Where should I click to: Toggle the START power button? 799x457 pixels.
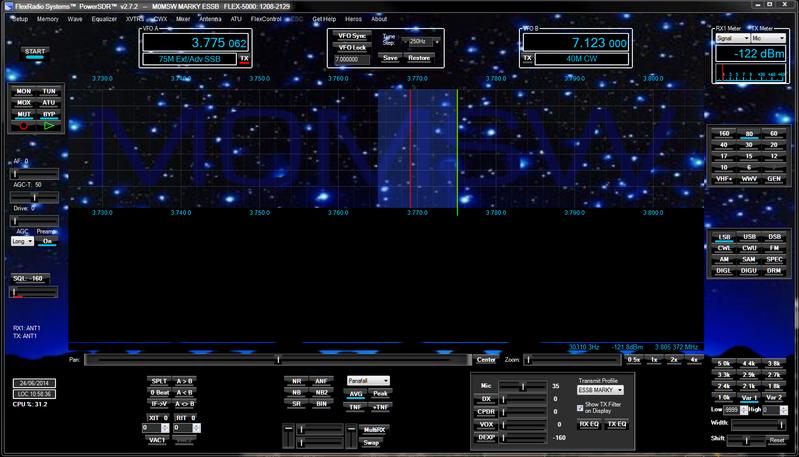coord(35,52)
